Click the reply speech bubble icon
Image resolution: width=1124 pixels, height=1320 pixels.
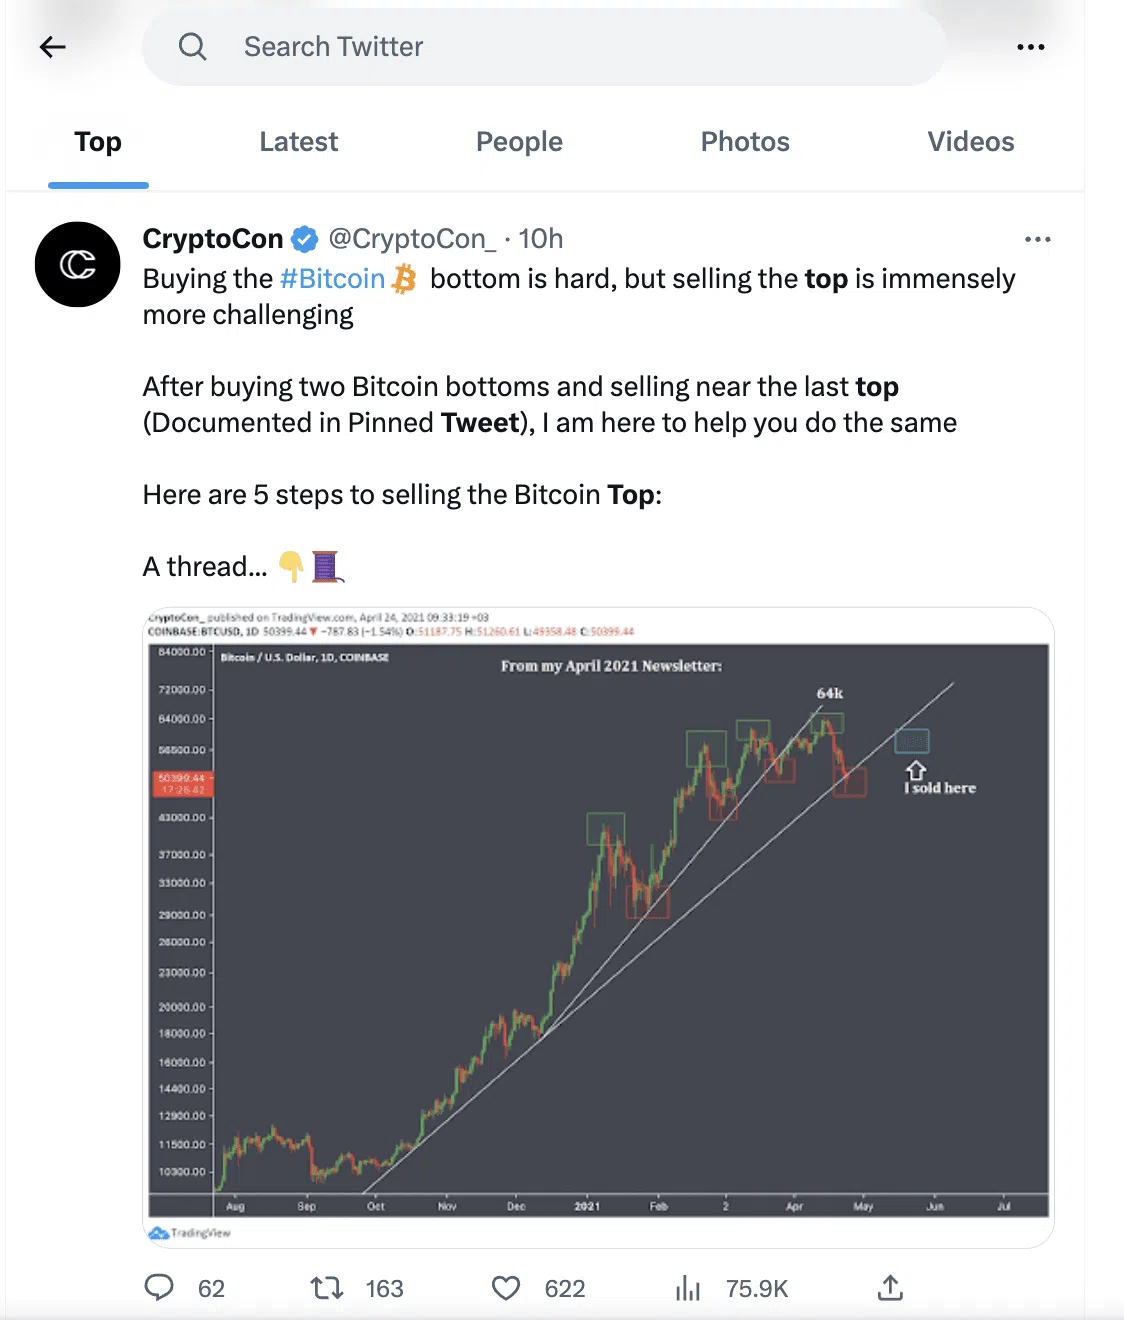pos(159,1288)
